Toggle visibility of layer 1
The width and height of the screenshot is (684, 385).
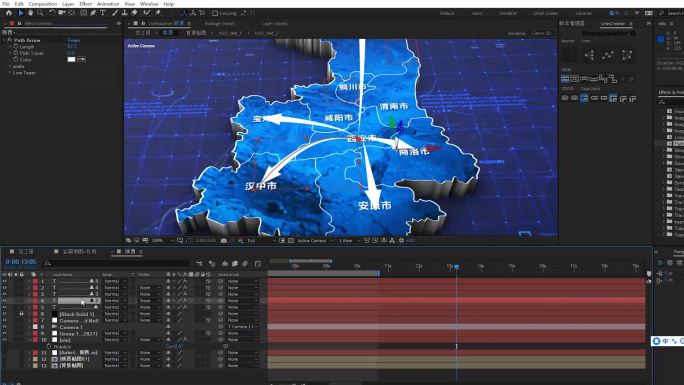(5, 281)
